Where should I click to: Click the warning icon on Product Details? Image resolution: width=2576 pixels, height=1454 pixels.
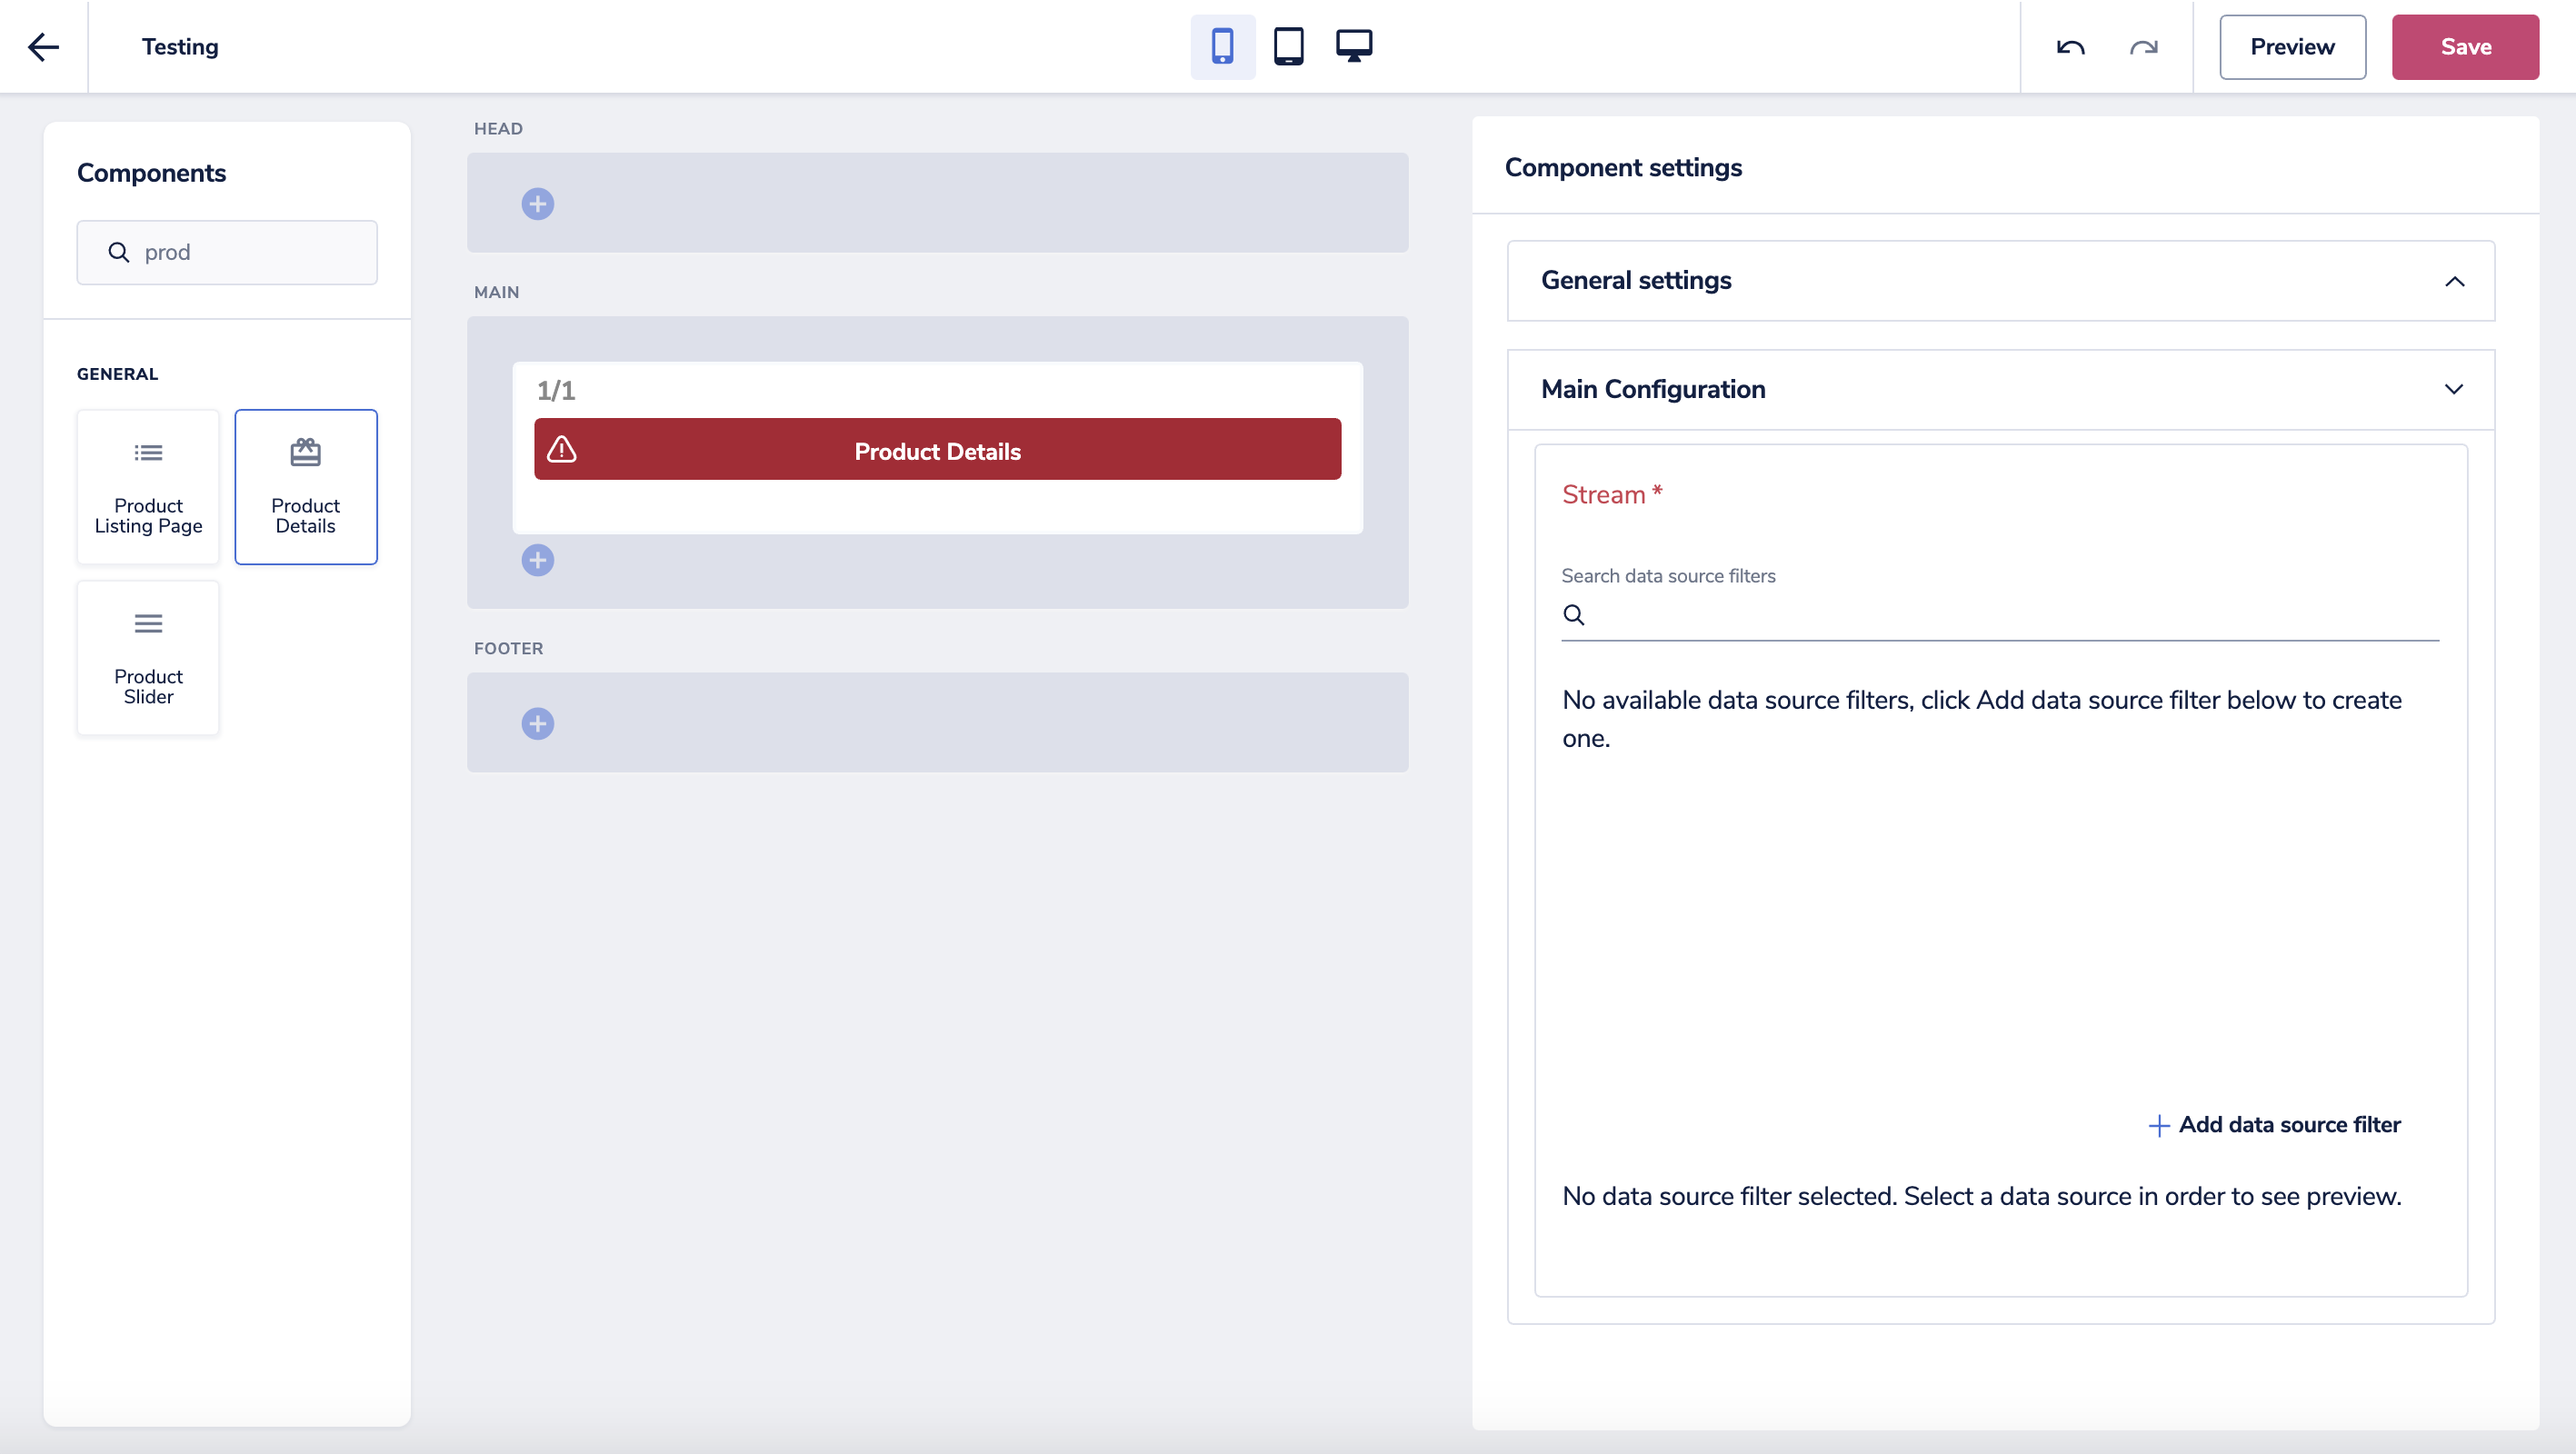pos(562,450)
